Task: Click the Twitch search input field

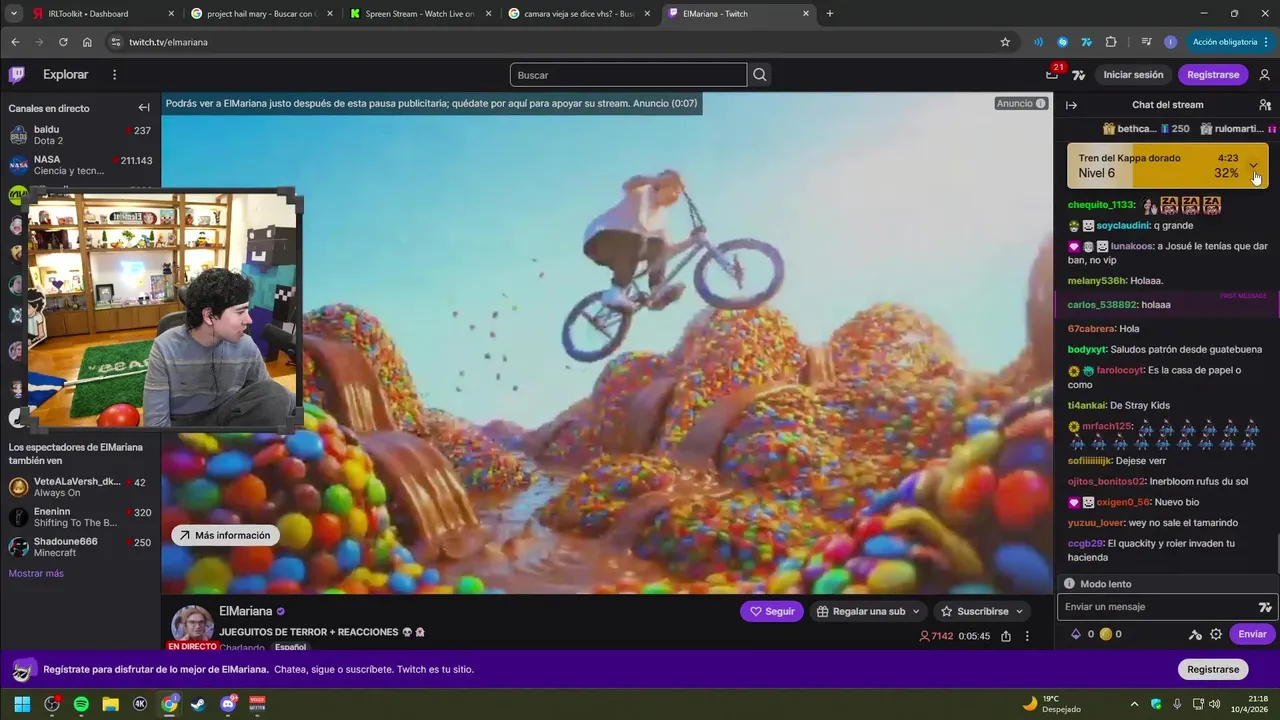Action: (x=628, y=75)
